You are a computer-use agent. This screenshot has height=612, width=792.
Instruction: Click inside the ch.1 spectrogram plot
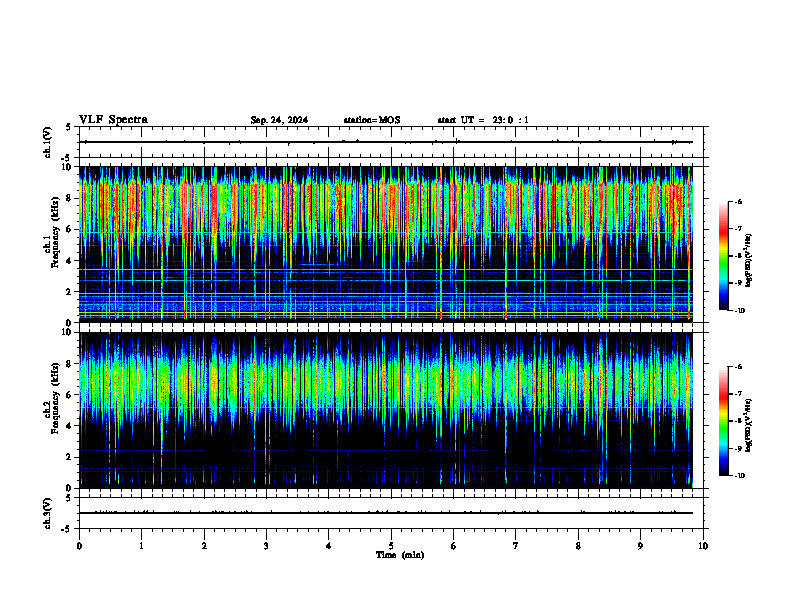click(x=386, y=244)
